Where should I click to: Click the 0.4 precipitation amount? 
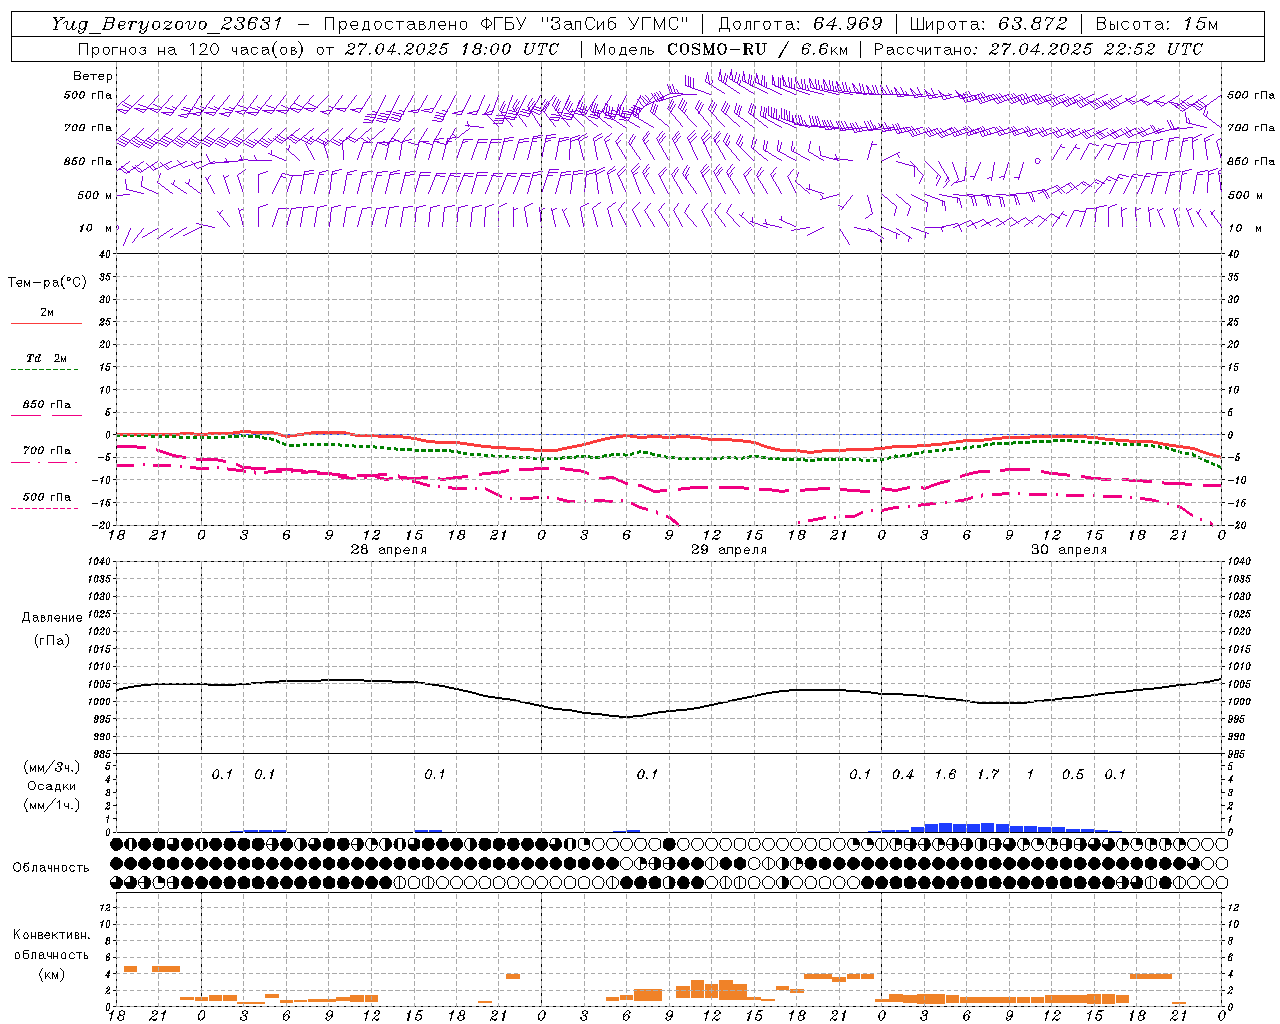[903, 774]
